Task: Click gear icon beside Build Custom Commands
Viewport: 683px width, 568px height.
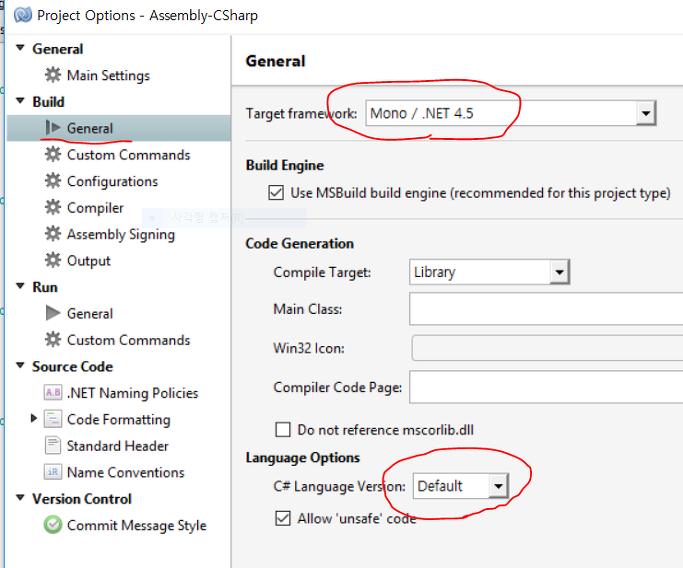Action: click(53, 155)
